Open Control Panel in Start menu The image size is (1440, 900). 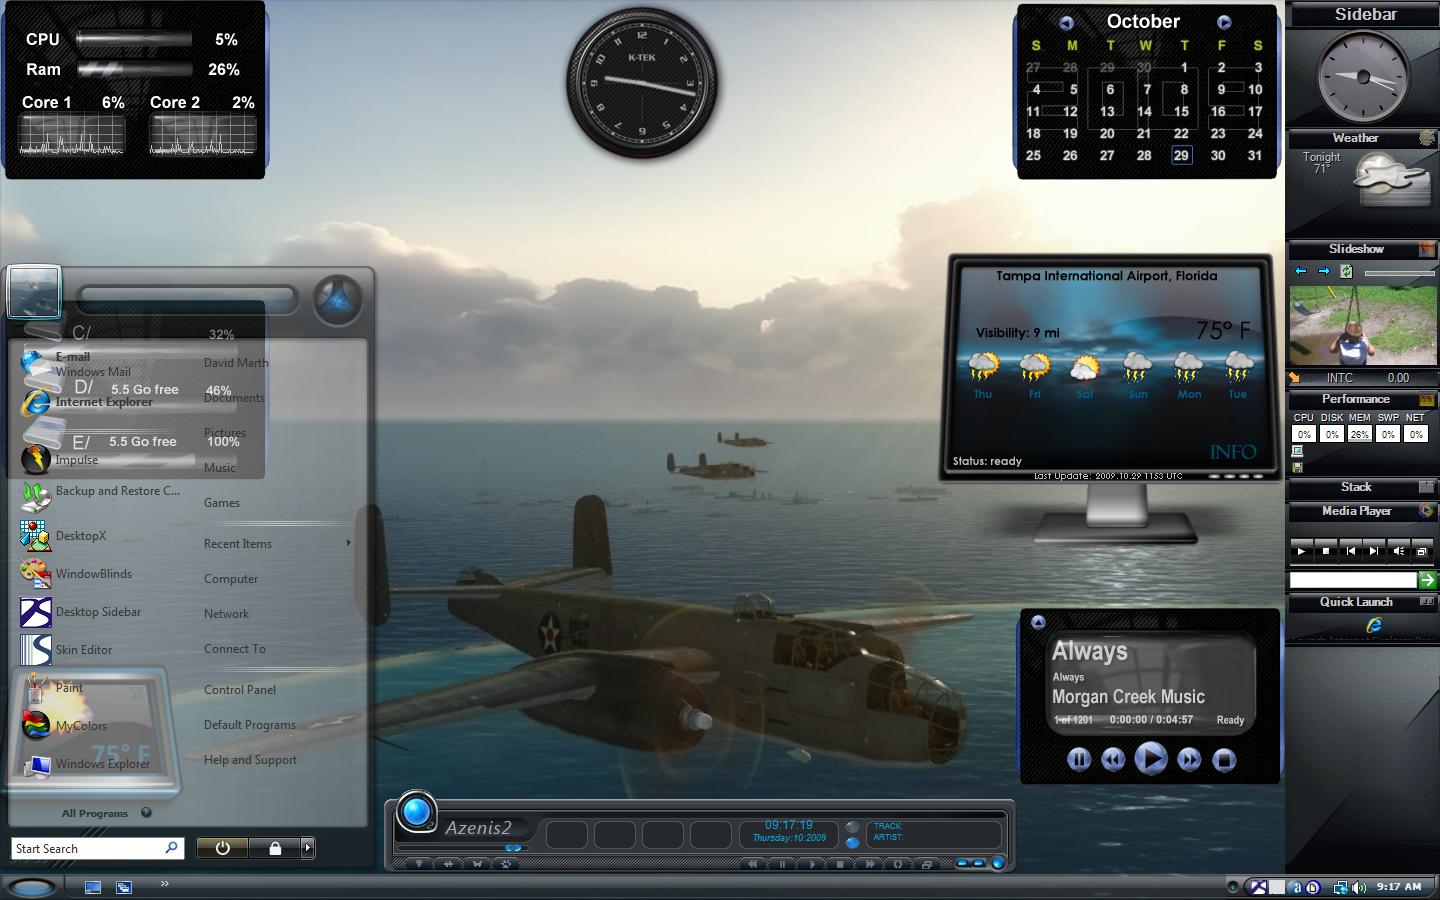pyautogui.click(x=240, y=690)
